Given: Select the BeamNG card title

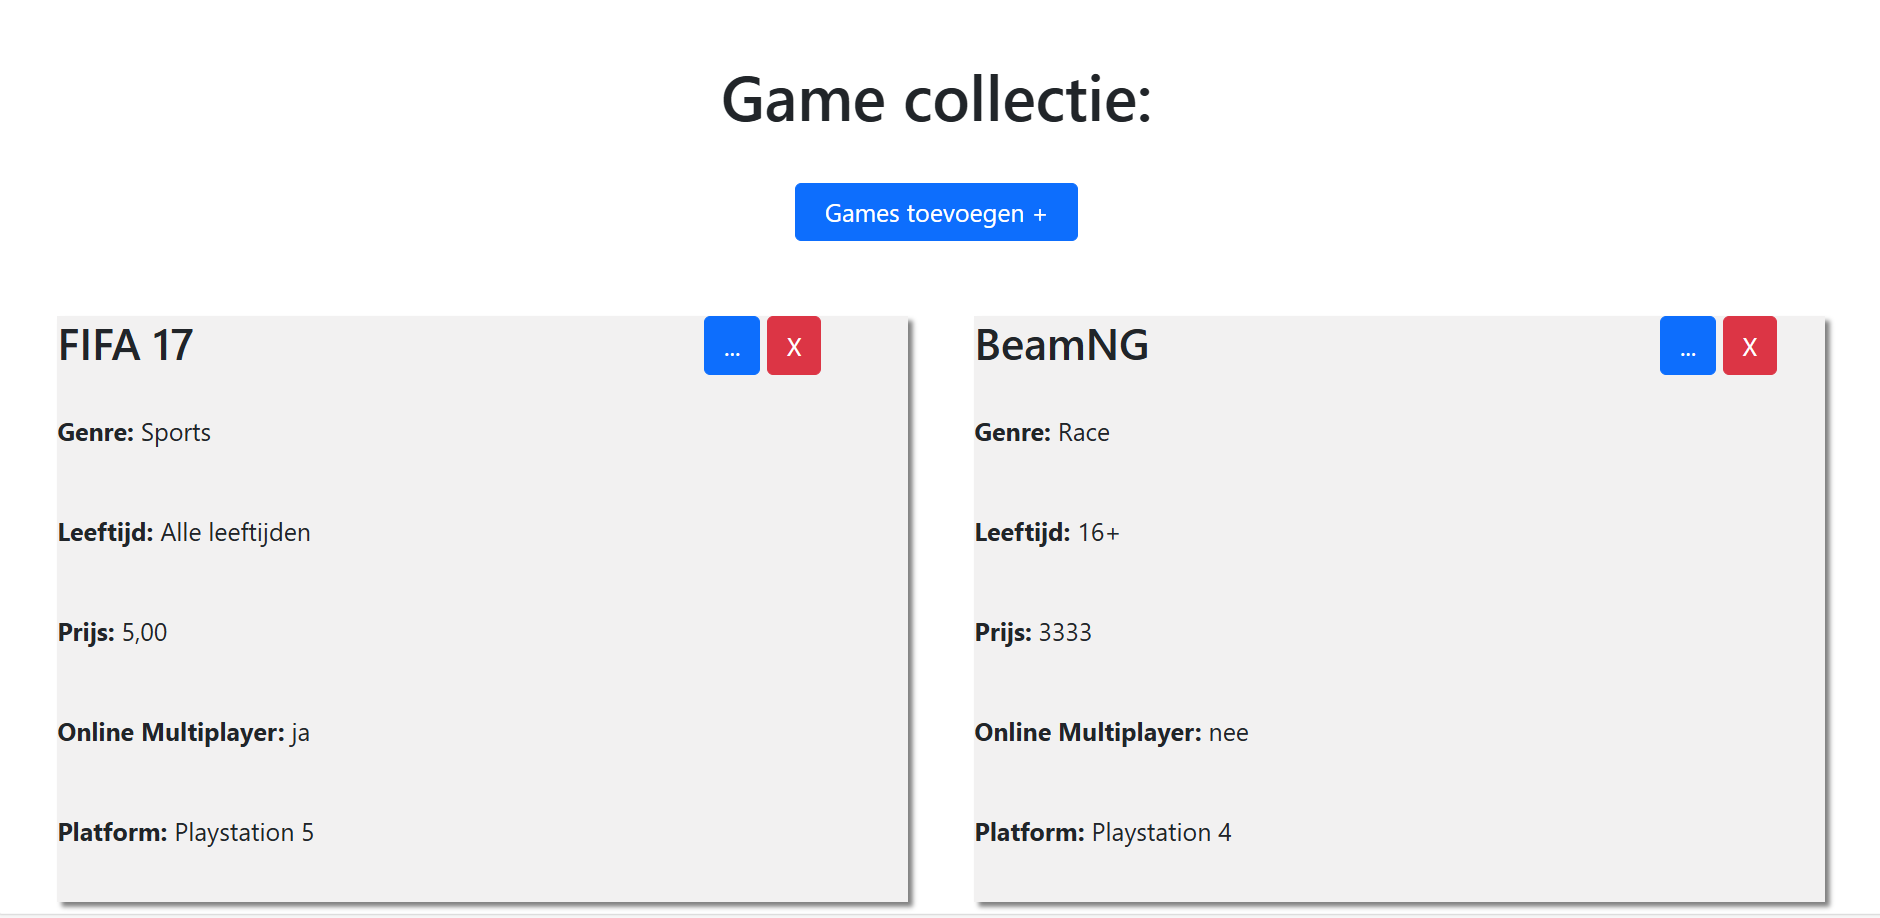Looking at the screenshot, I should [x=1062, y=346].
